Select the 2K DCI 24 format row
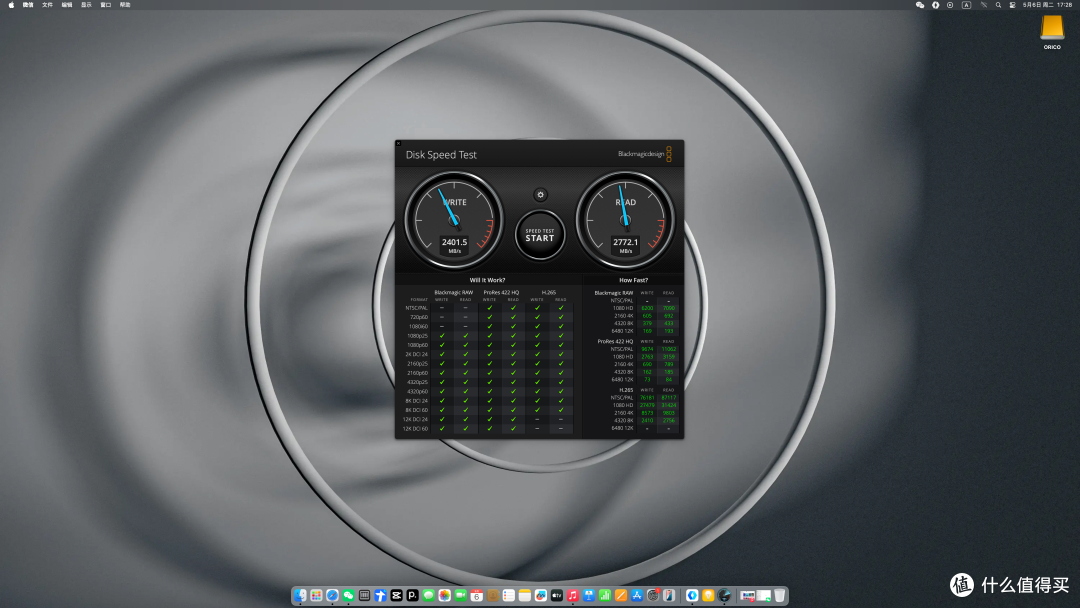Screen dimensions: 1080x608 [x=488, y=354]
